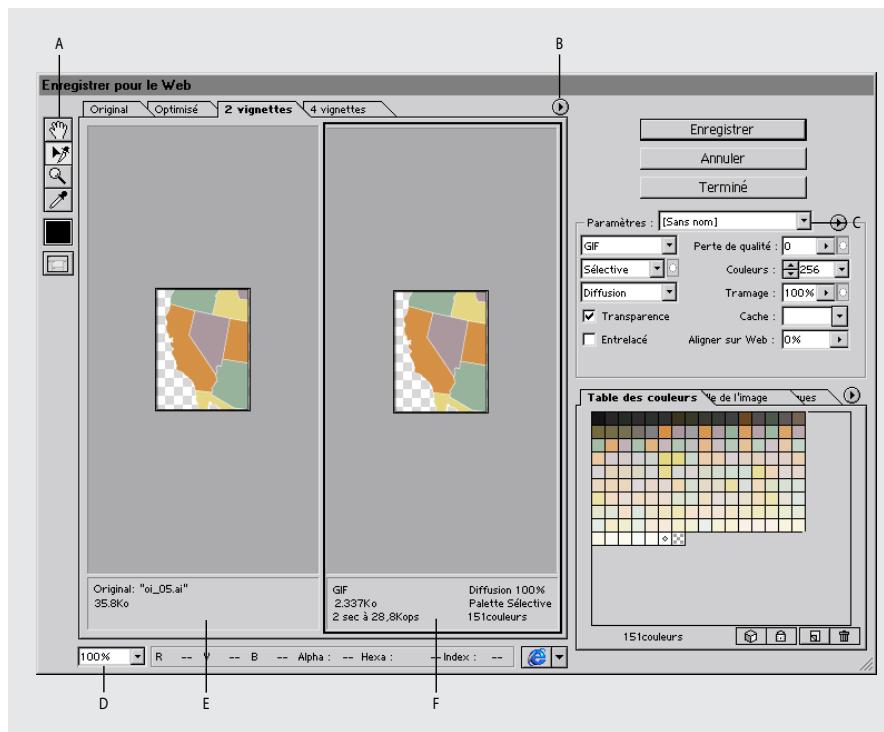Click the 'Original: "oi_05.ai"' info text
The image size is (884, 732).
(x=140, y=589)
